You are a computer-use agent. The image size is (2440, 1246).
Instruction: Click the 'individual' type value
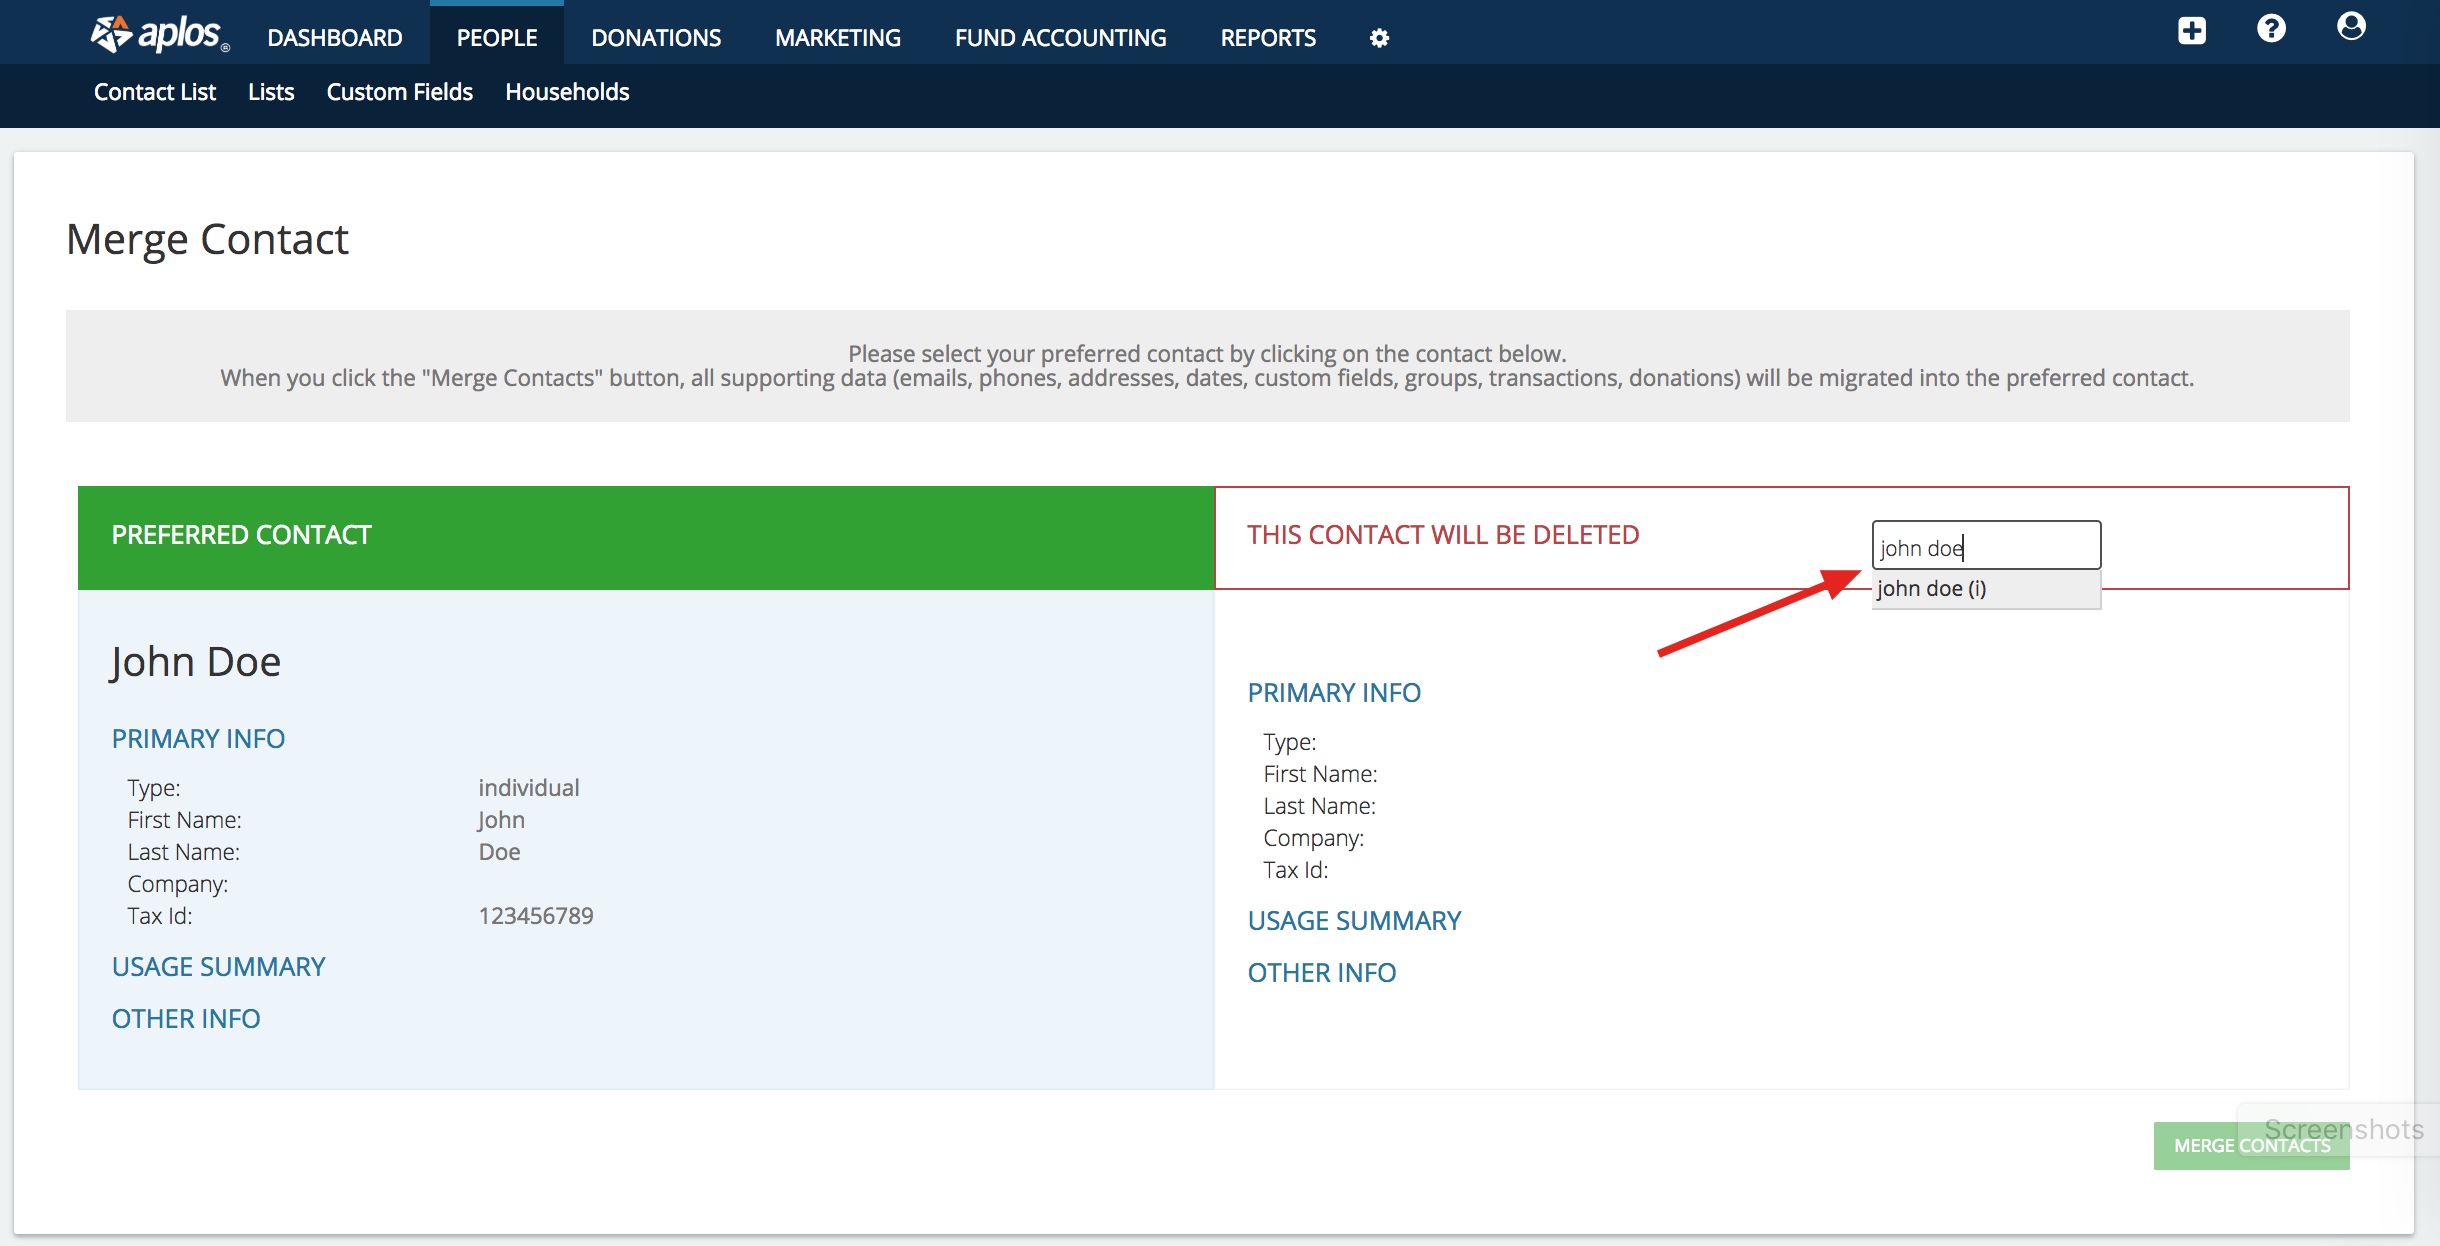pyautogui.click(x=529, y=788)
